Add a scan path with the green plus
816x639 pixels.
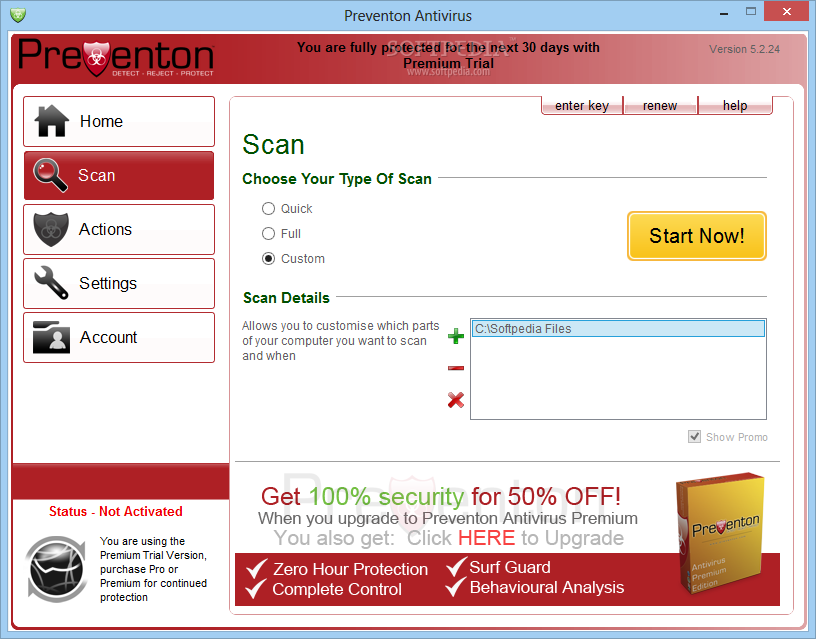(456, 336)
